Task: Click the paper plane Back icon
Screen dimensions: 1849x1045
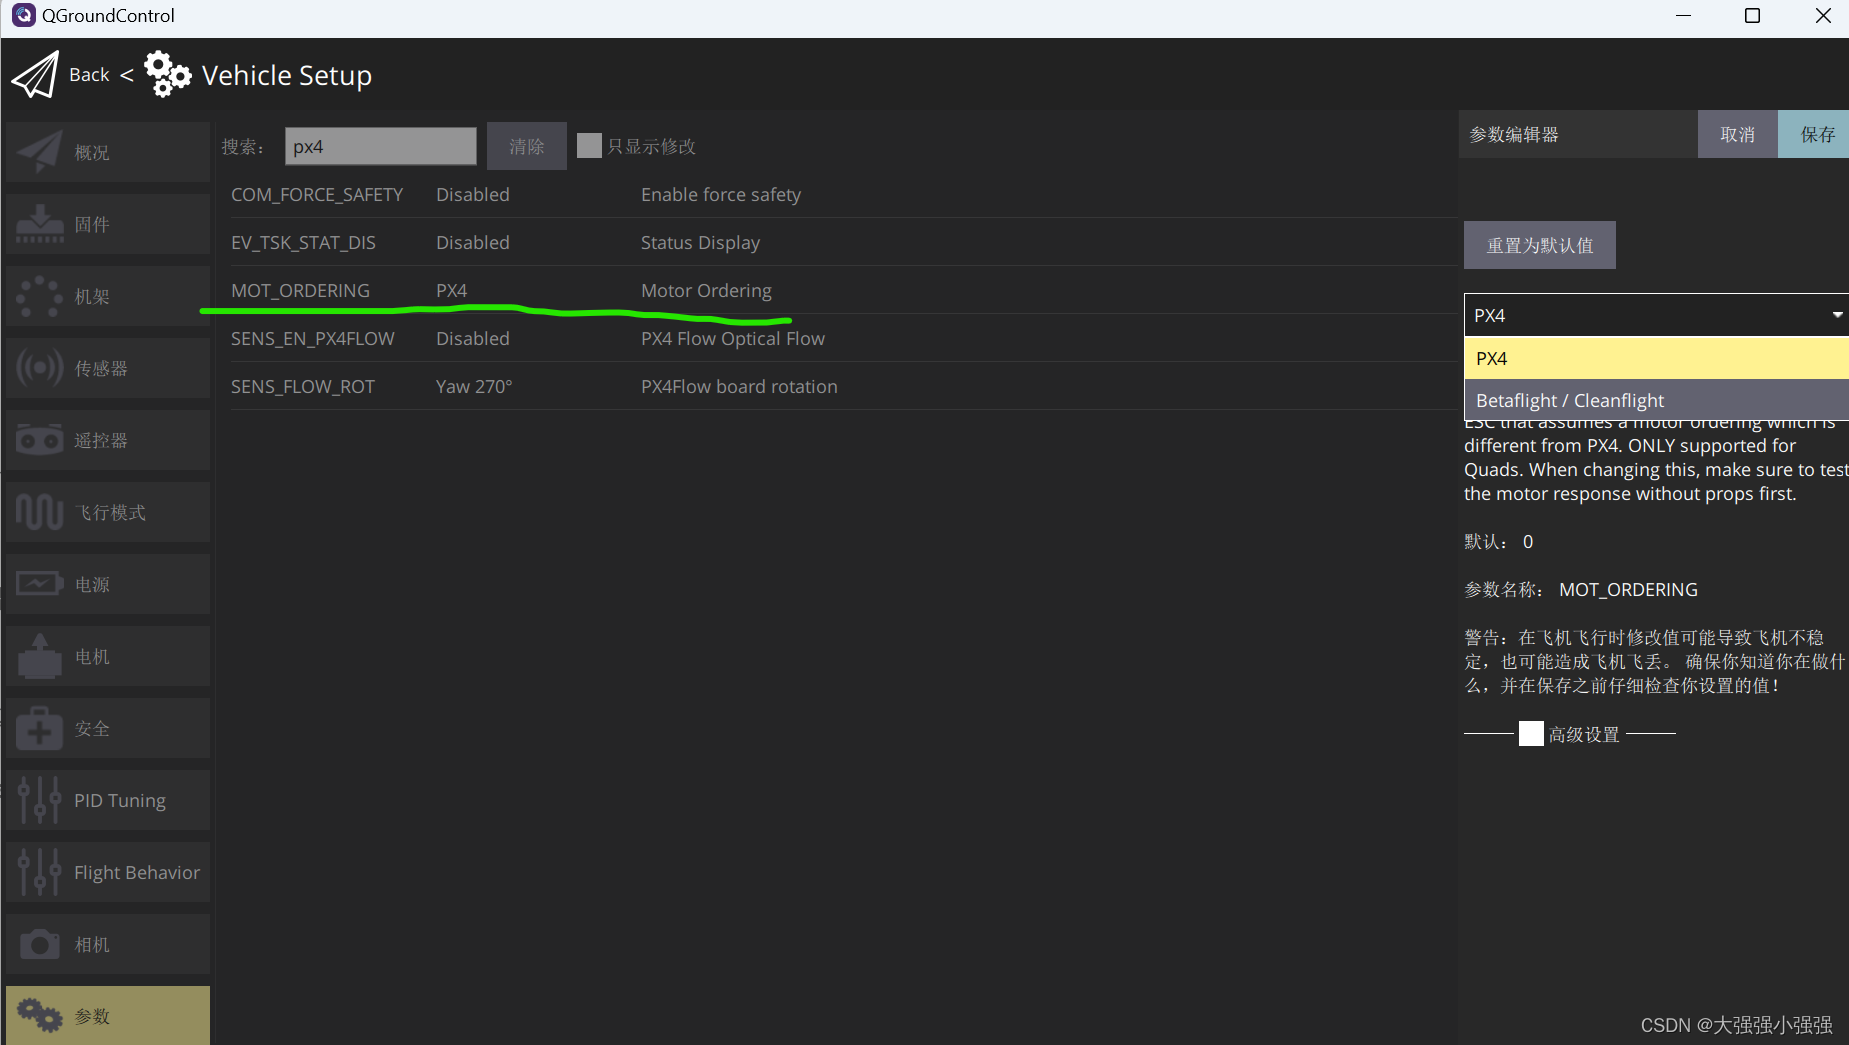Action: 35,75
